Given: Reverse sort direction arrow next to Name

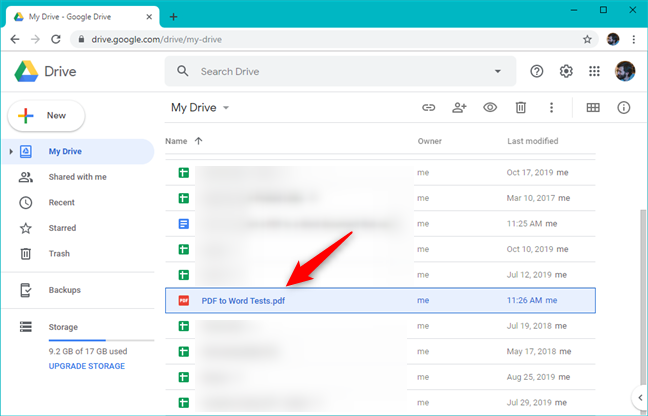Looking at the screenshot, I should point(198,141).
